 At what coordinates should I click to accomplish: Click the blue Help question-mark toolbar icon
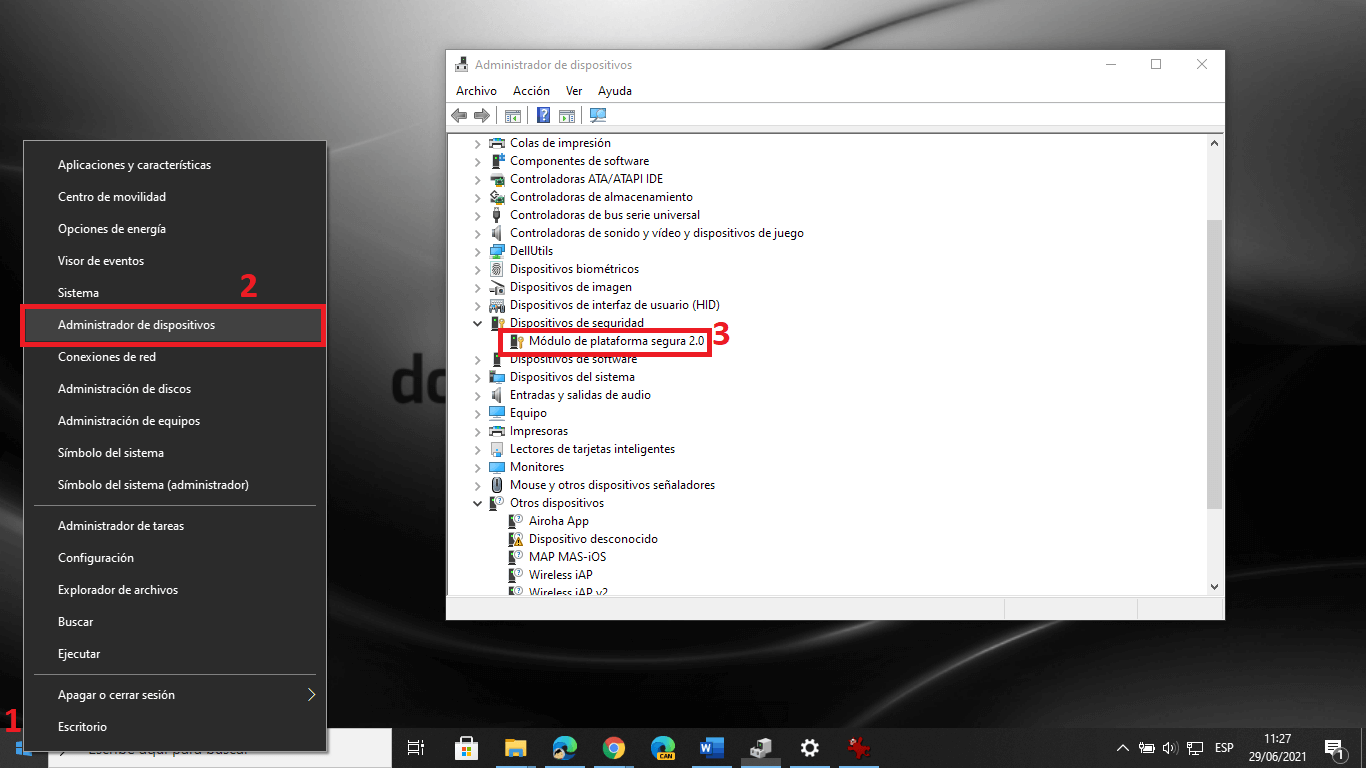tap(544, 115)
